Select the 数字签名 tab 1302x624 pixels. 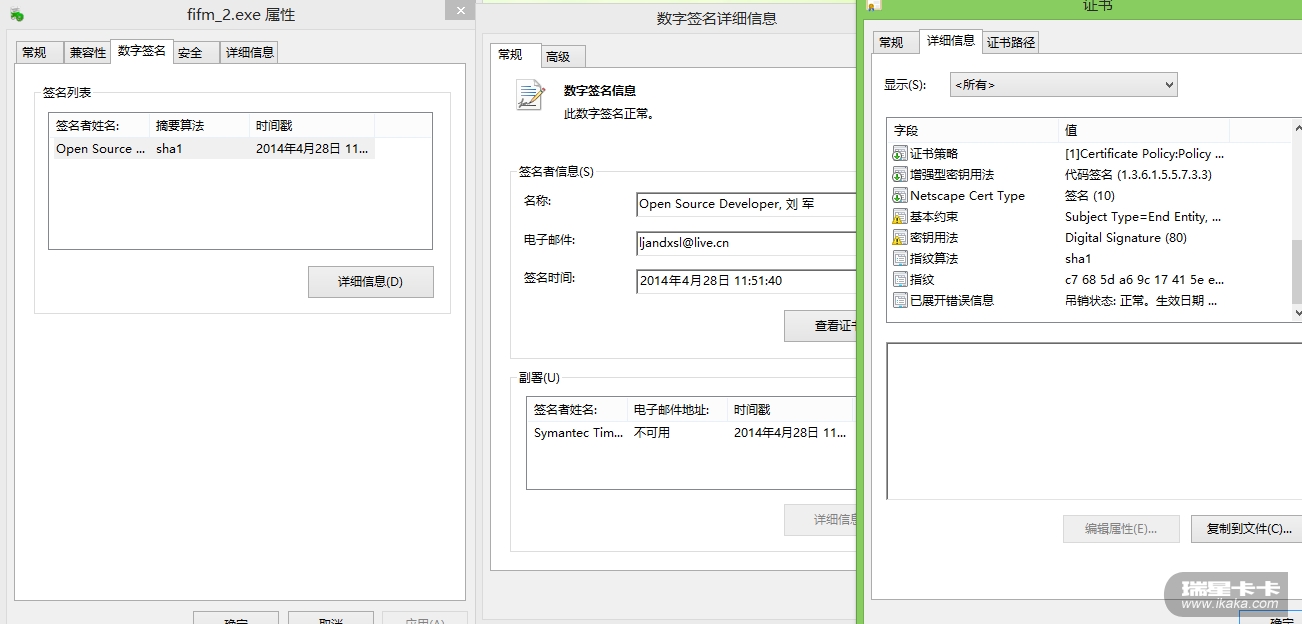pyautogui.click(x=142, y=51)
